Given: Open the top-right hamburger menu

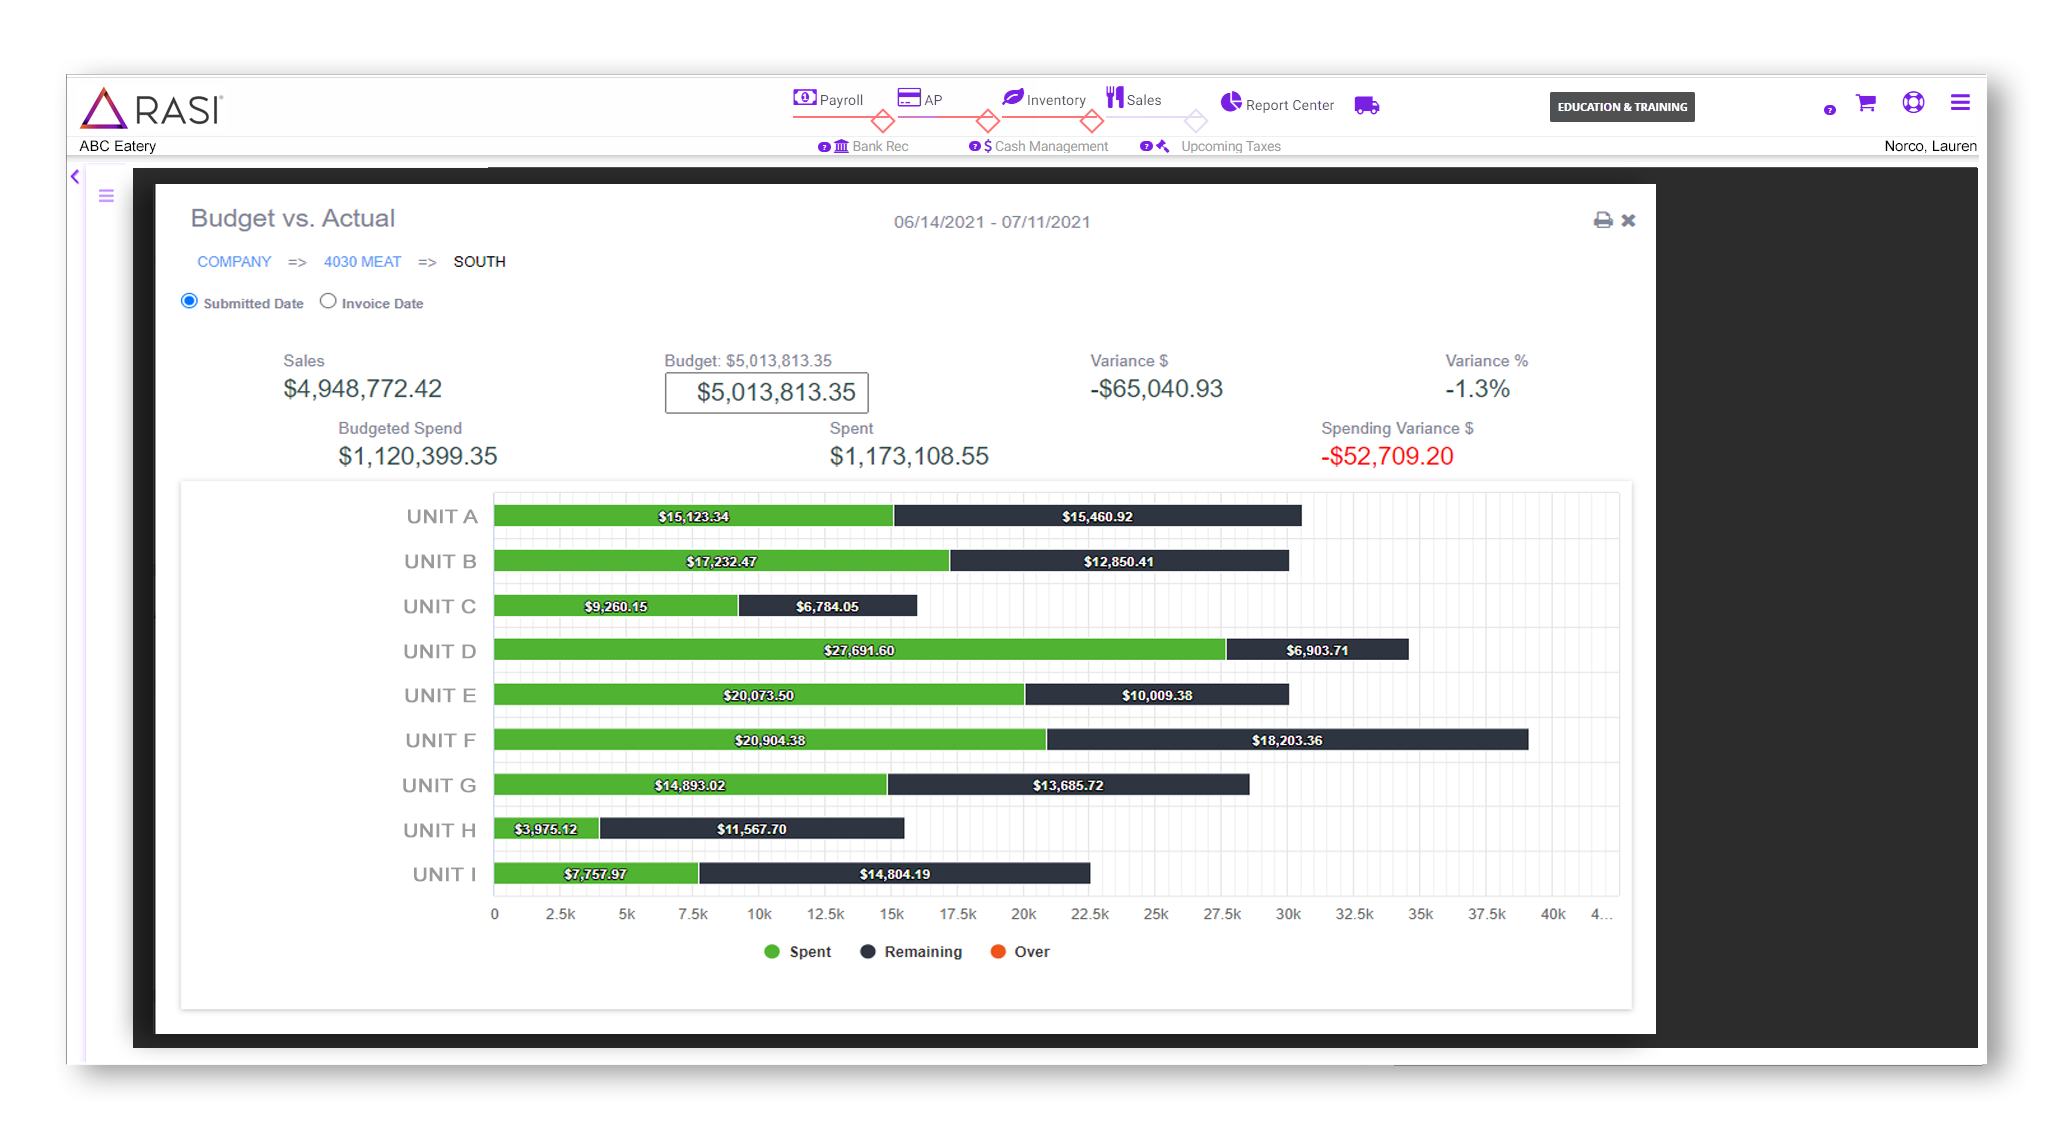Looking at the screenshot, I should [x=1959, y=103].
